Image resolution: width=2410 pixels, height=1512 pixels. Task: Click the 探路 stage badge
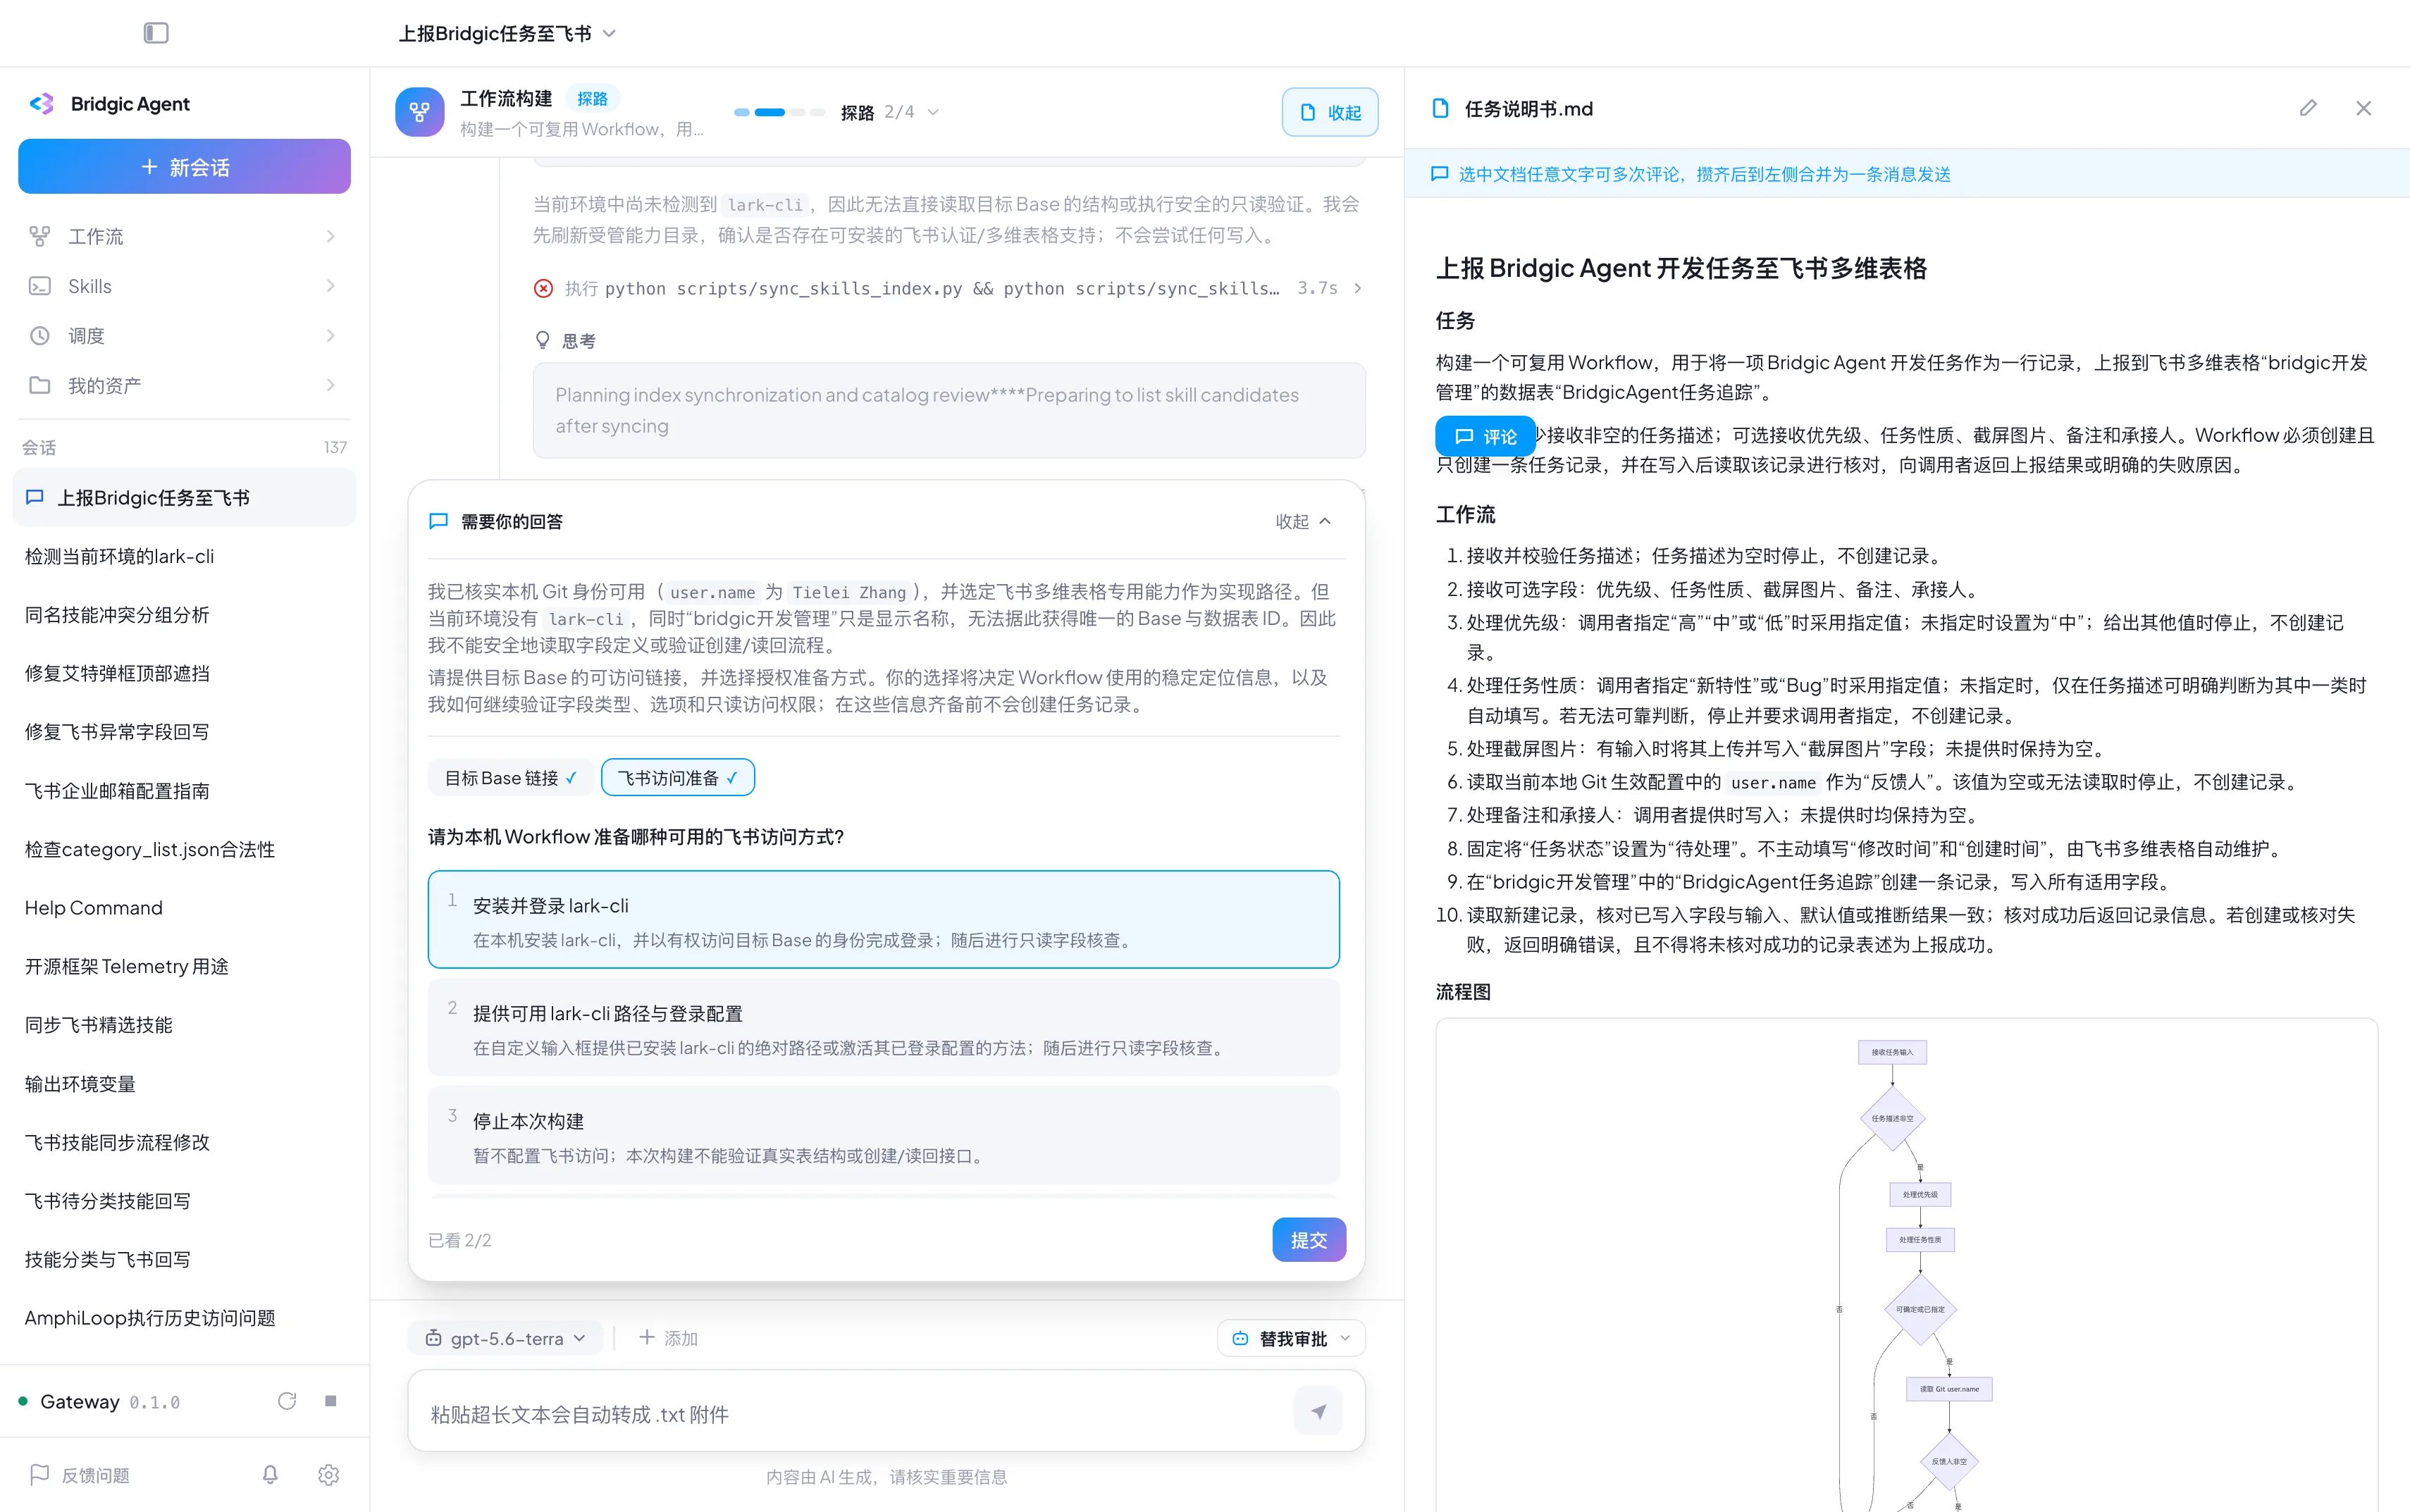click(592, 99)
